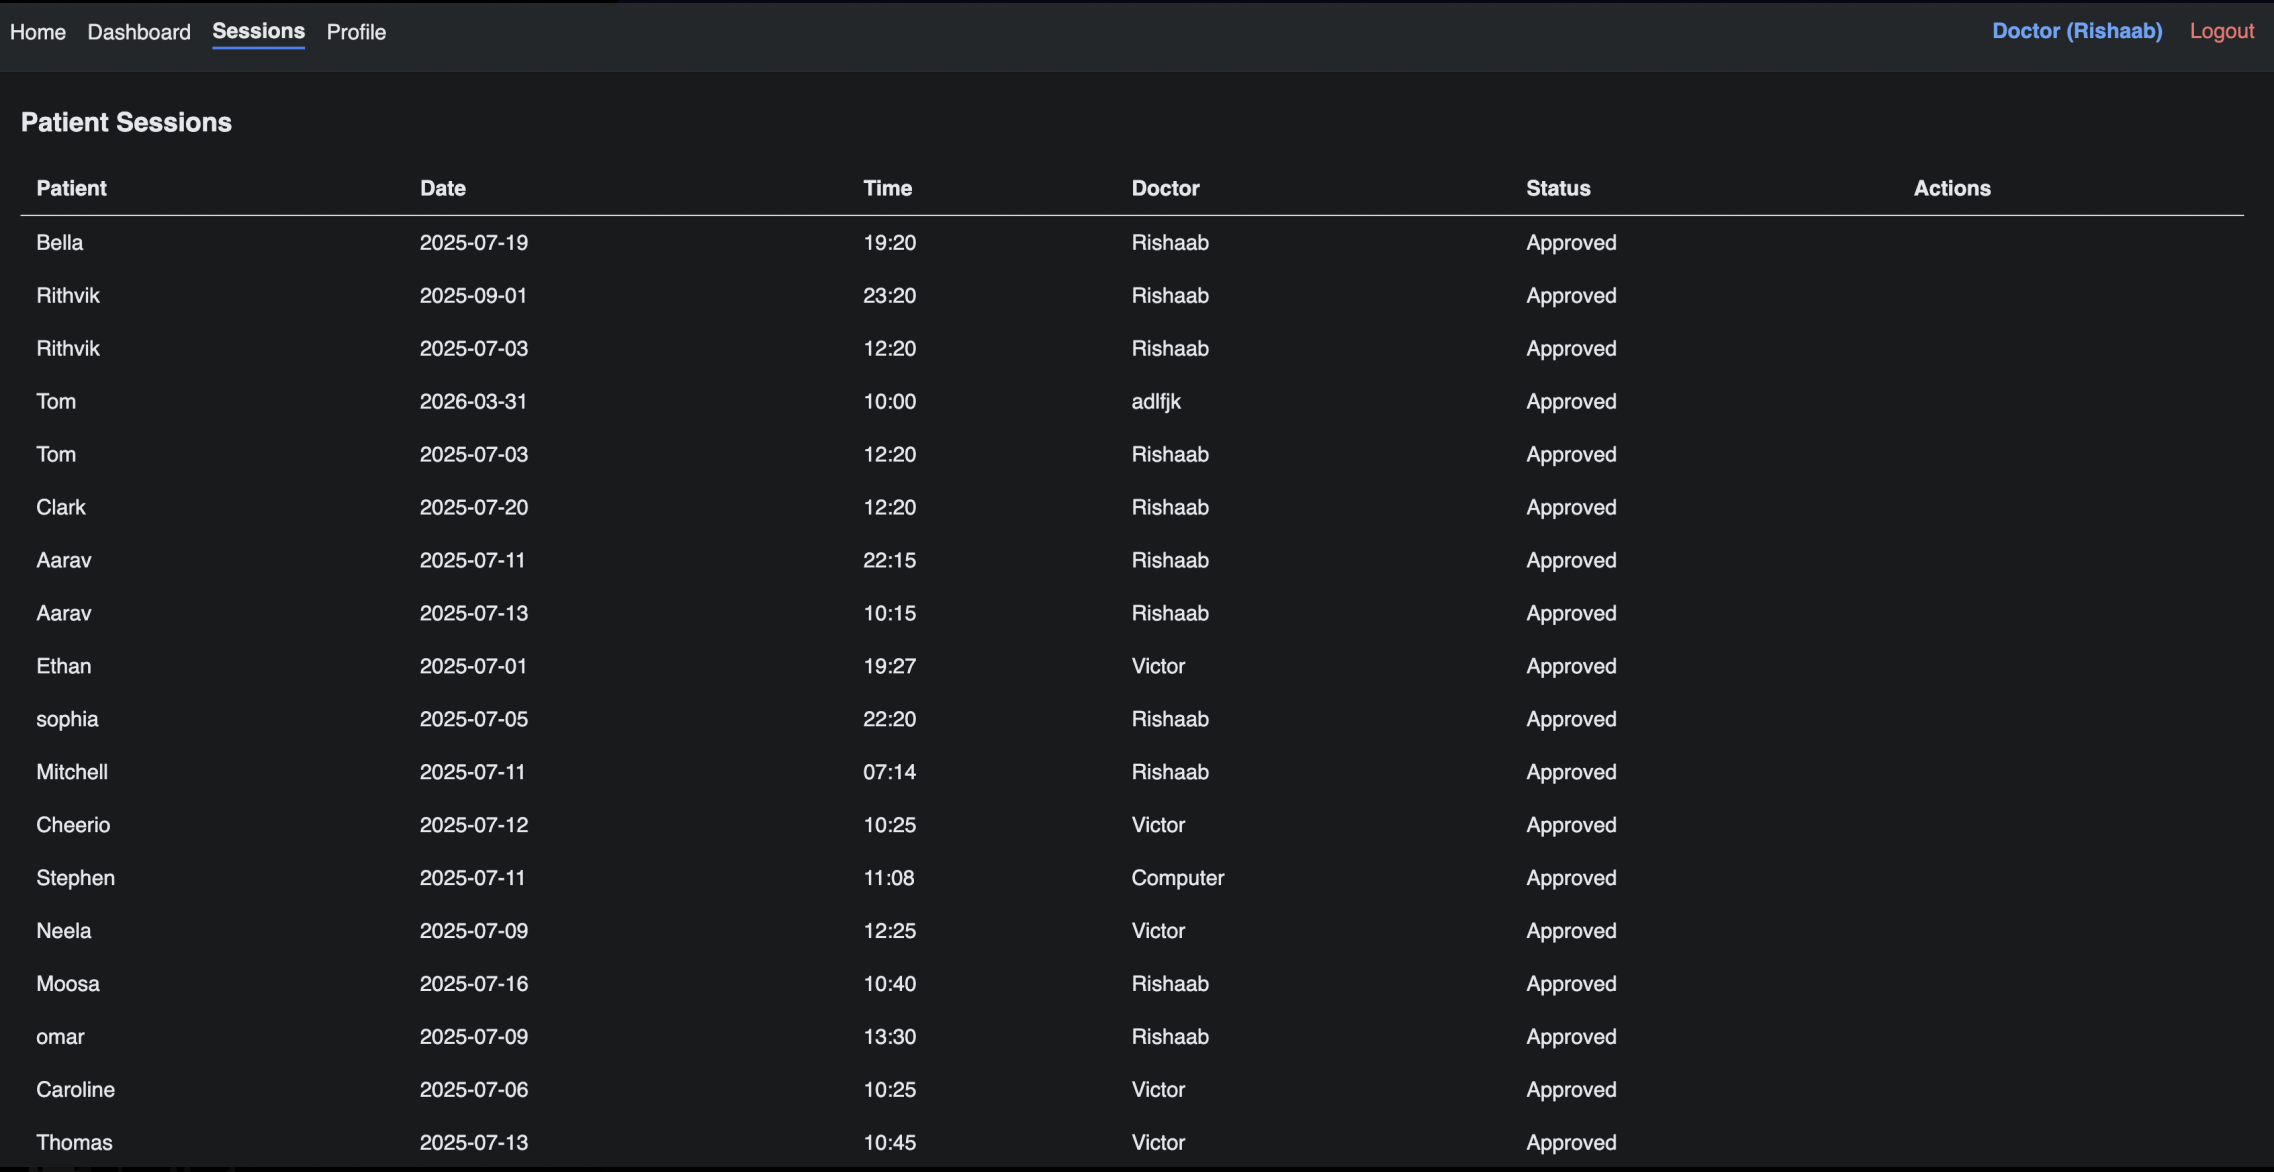Open the Profile page

pyautogui.click(x=356, y=32)
